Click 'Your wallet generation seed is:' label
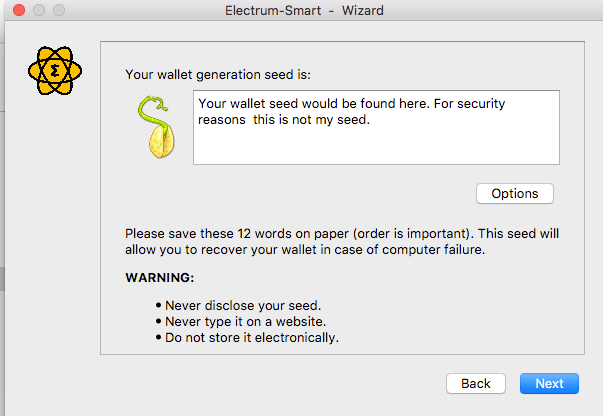Viewport: 603px width, 416px height. coord(219,73)
